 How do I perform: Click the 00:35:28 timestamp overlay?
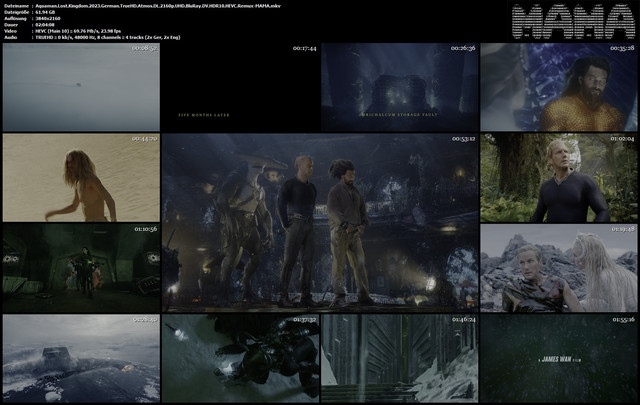tap(622, 48)
